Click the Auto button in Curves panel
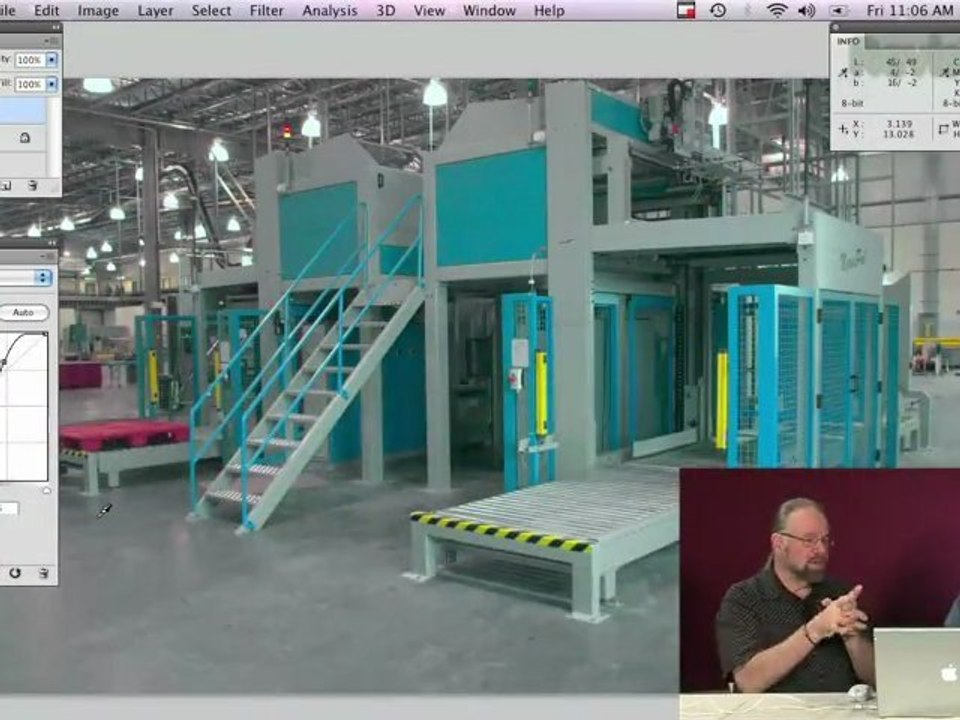Viewport: 960px width, 720px height. pyautogui.click(x=23, y=312)
